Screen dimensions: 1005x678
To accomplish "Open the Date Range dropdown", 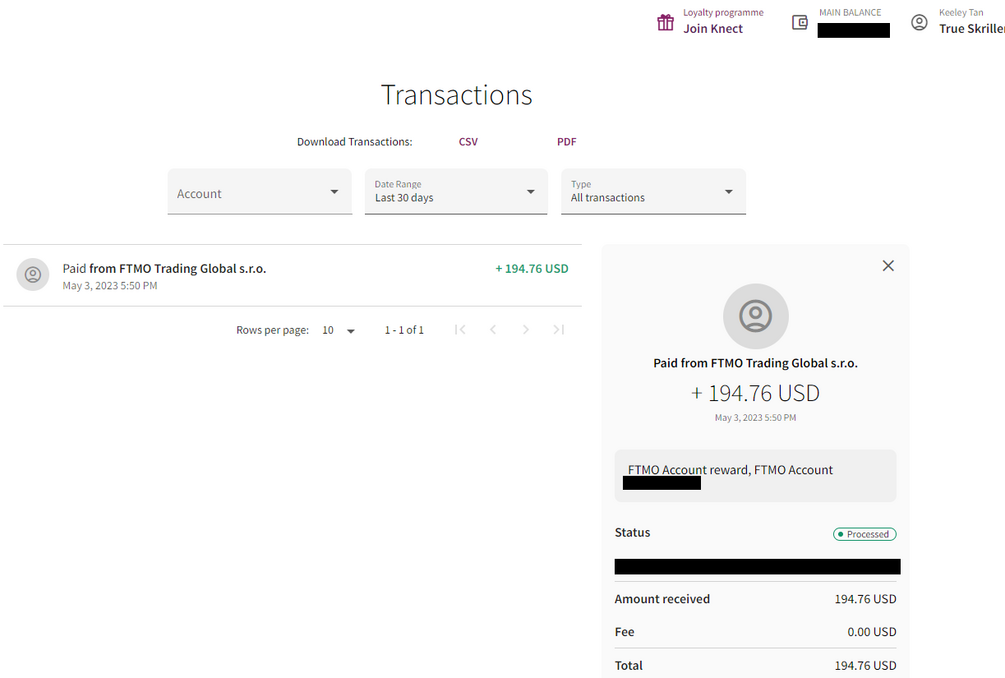I will click(456, 192).
